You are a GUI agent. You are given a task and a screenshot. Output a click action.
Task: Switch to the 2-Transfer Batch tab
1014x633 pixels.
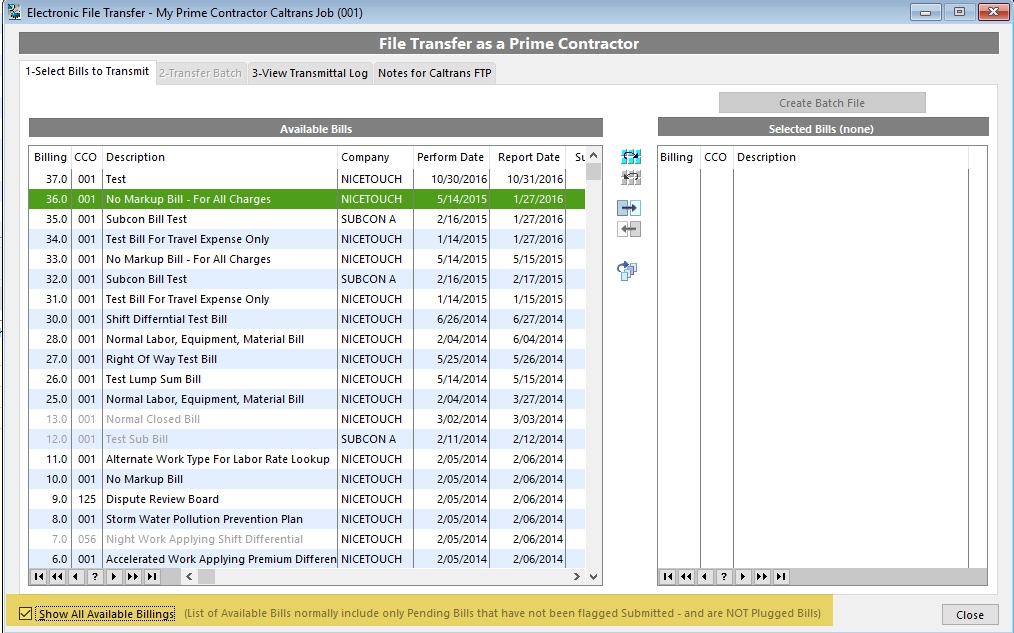pyautogui.click(x=200, y=73)
